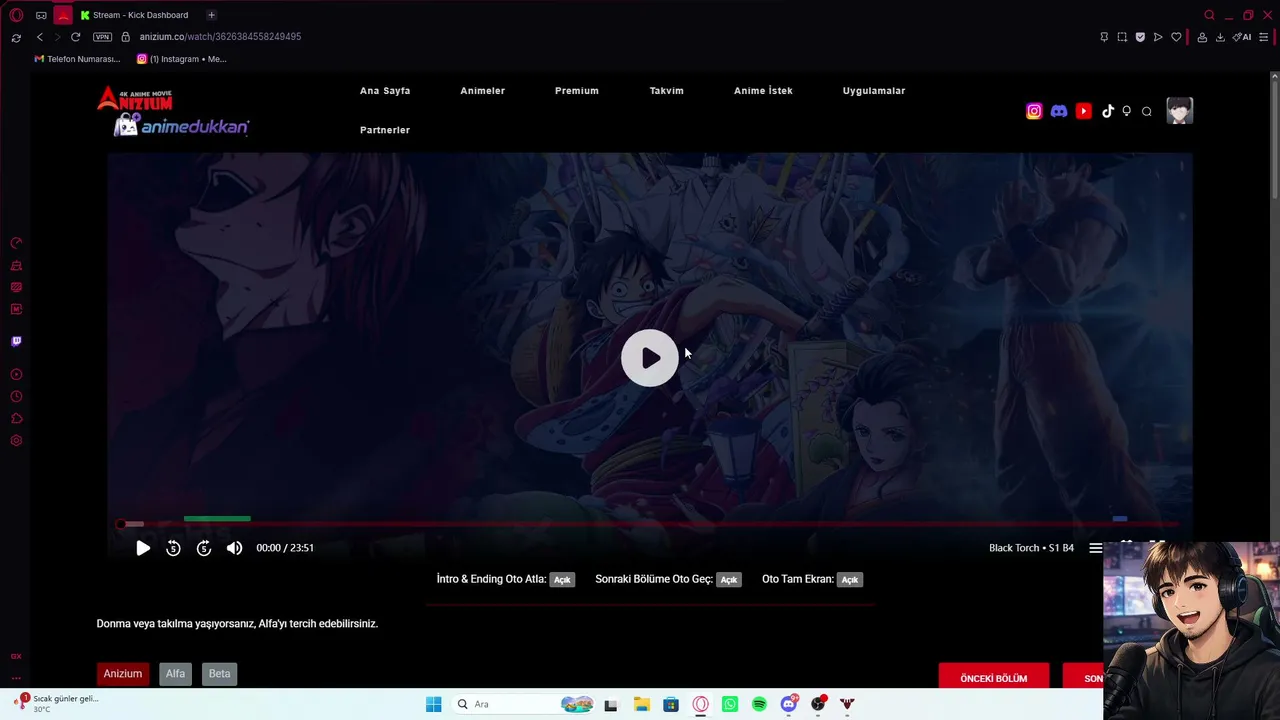Open the Premium page
Viewport: 1280px width, 720px height.
coord(577,91)
